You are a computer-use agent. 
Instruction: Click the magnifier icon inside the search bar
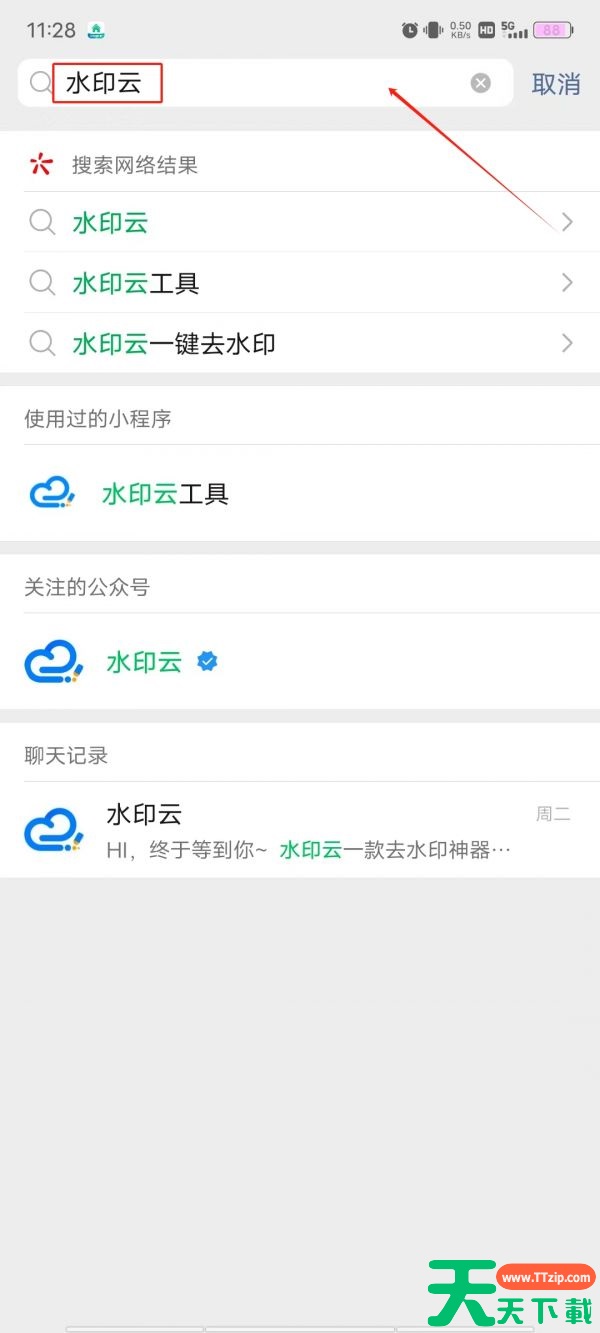tap(40, 83)
